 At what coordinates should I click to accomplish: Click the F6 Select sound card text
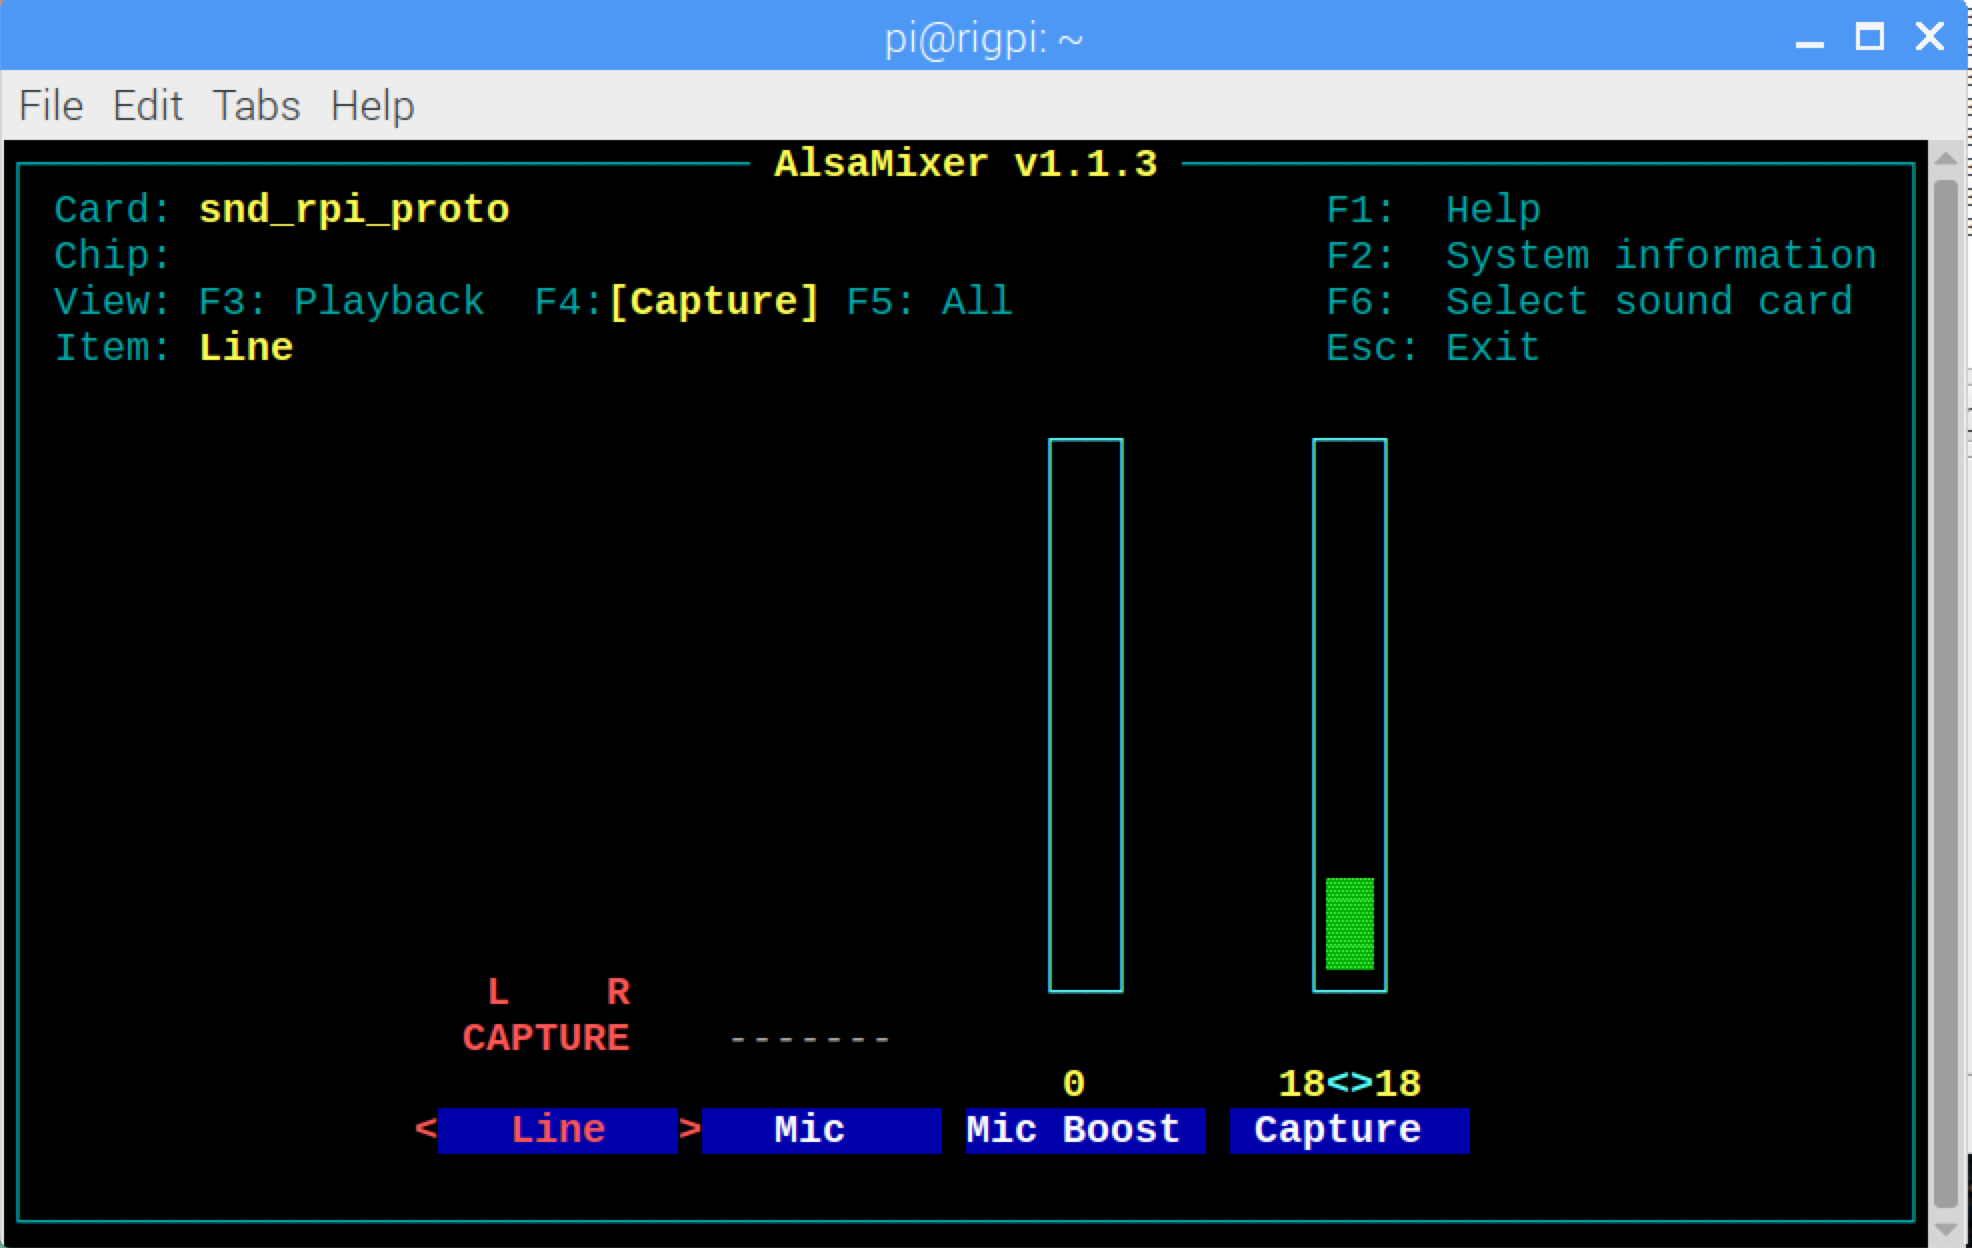1590,302
